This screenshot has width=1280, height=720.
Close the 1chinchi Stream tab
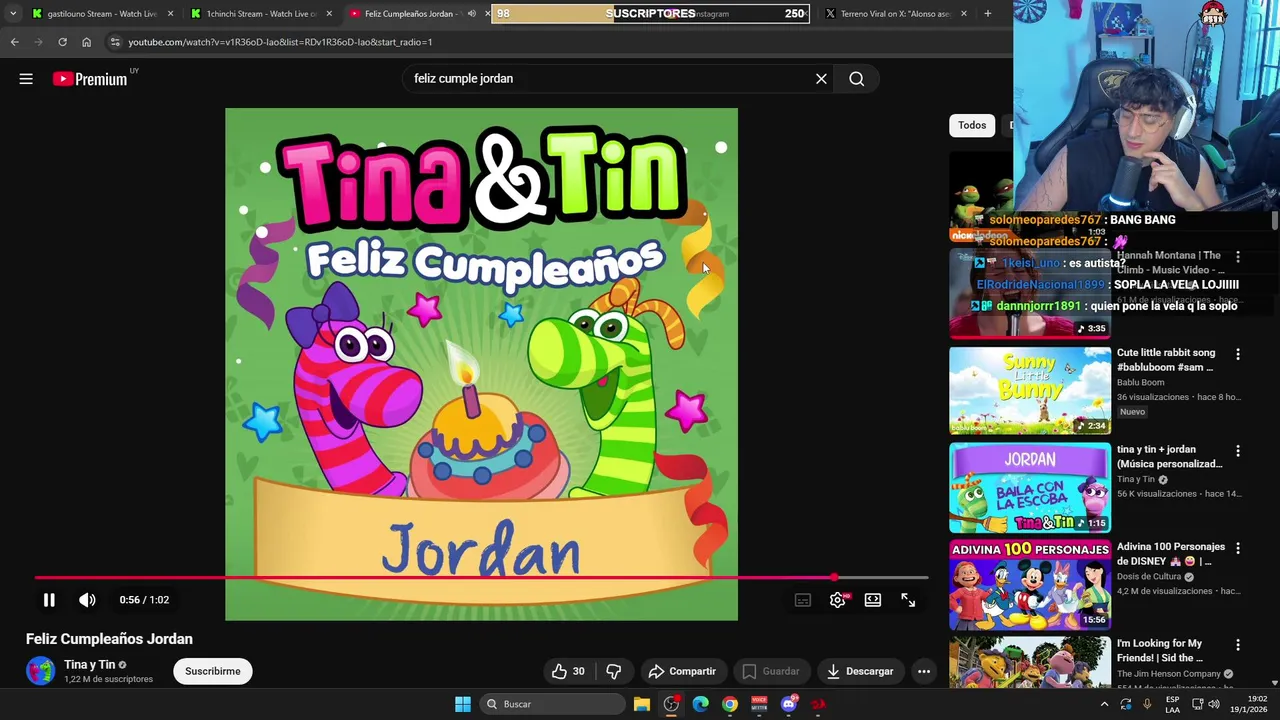[x=329, y=14]
